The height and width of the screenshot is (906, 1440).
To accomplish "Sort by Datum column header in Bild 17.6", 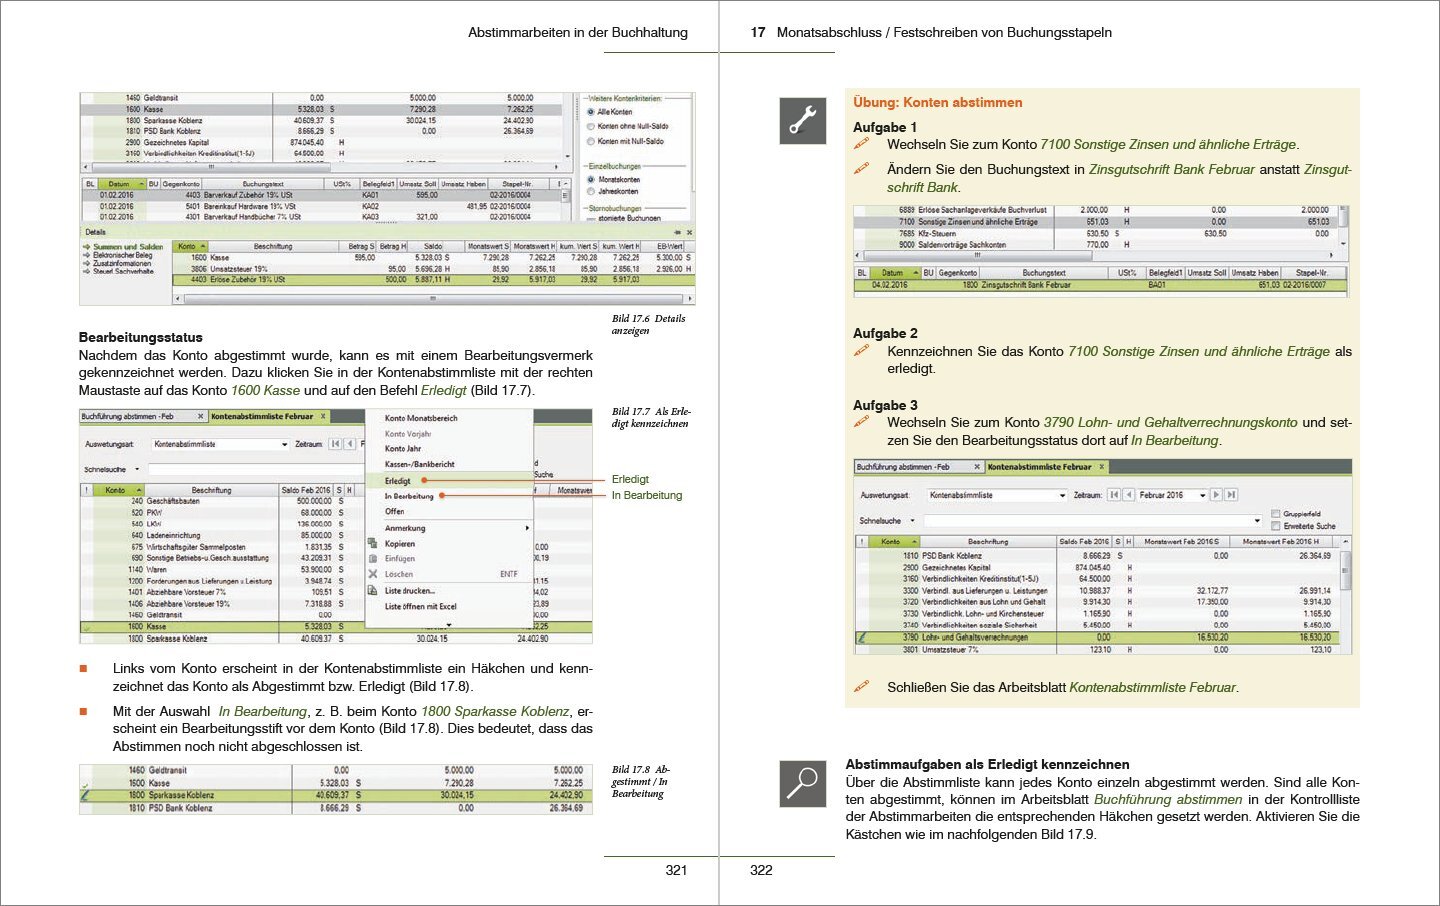I will [x=120, y=184].
